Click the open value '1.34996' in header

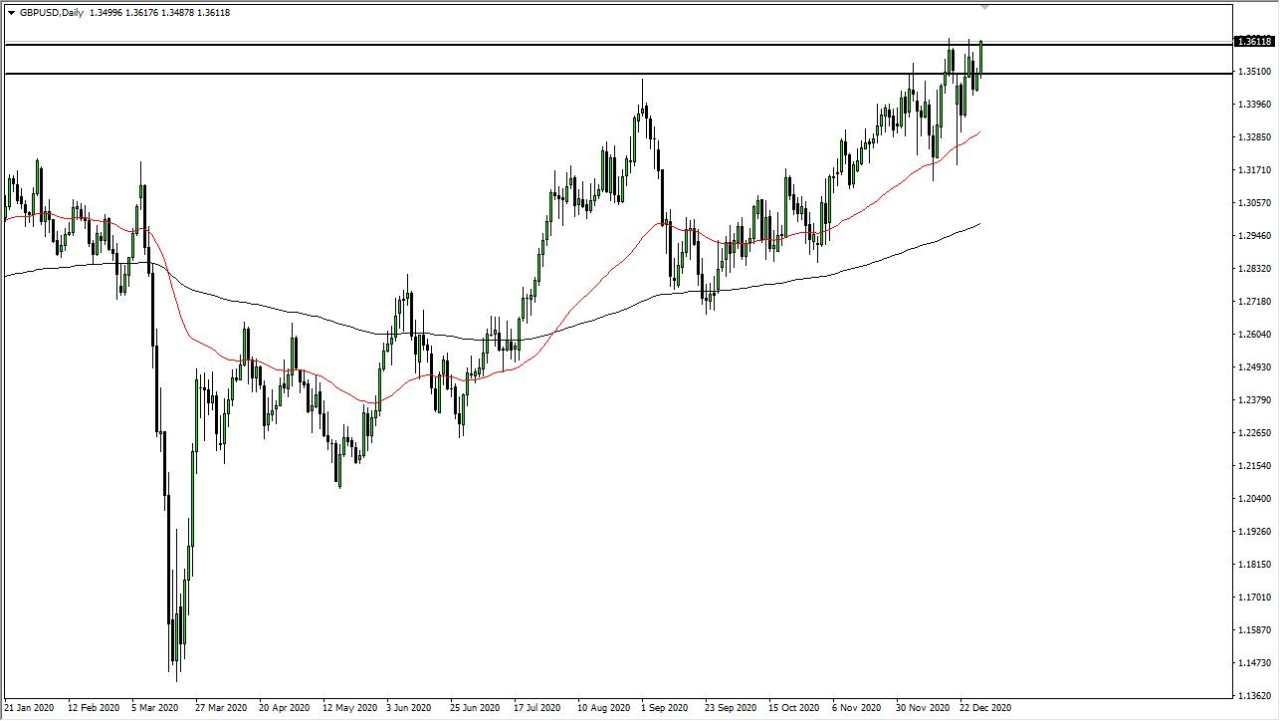108,13
